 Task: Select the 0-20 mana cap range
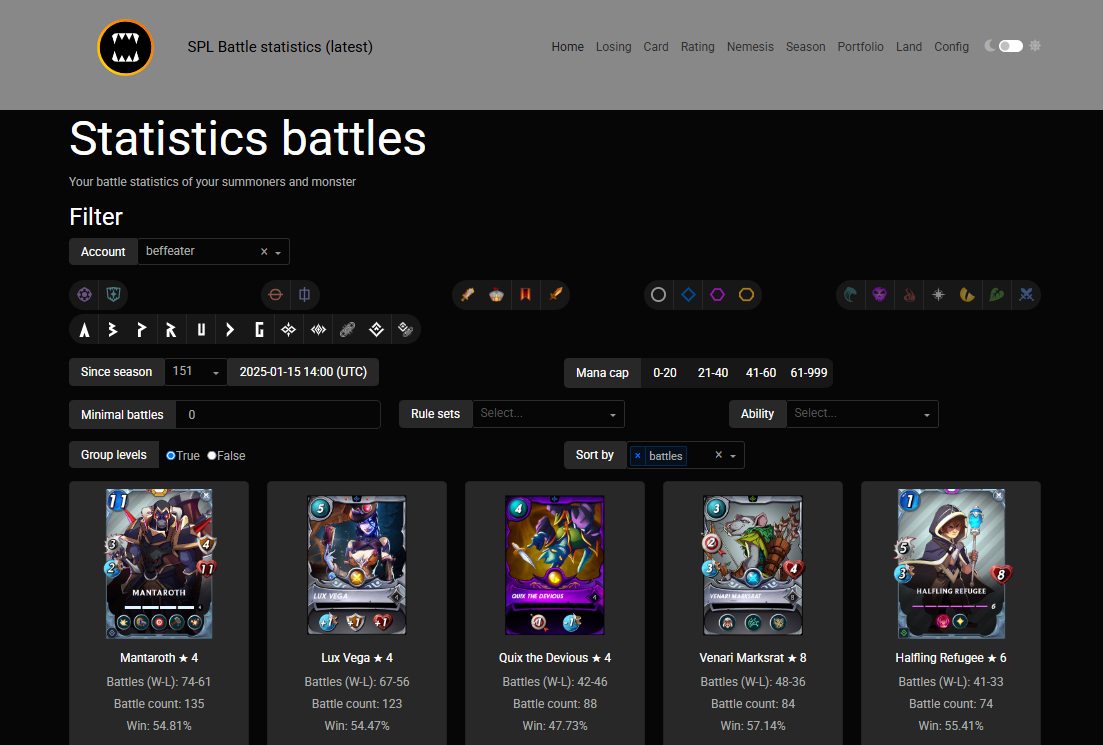pos(665,373)
